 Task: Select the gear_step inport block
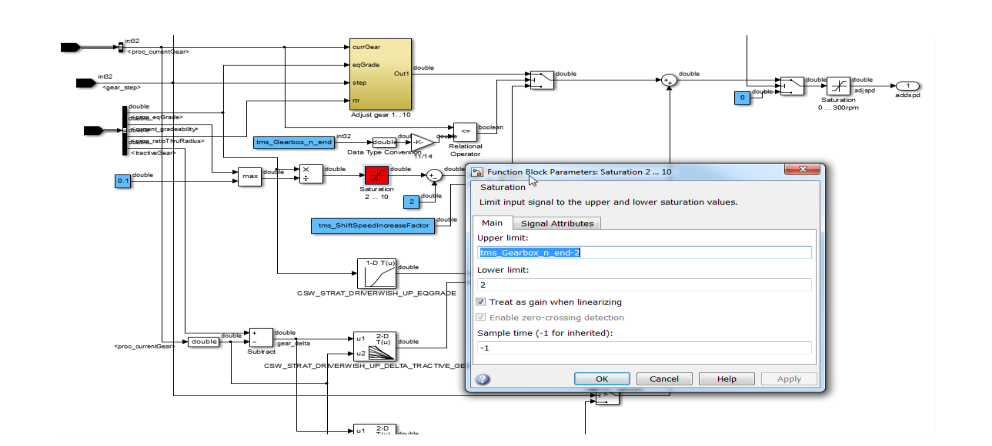tap(85, 83)
